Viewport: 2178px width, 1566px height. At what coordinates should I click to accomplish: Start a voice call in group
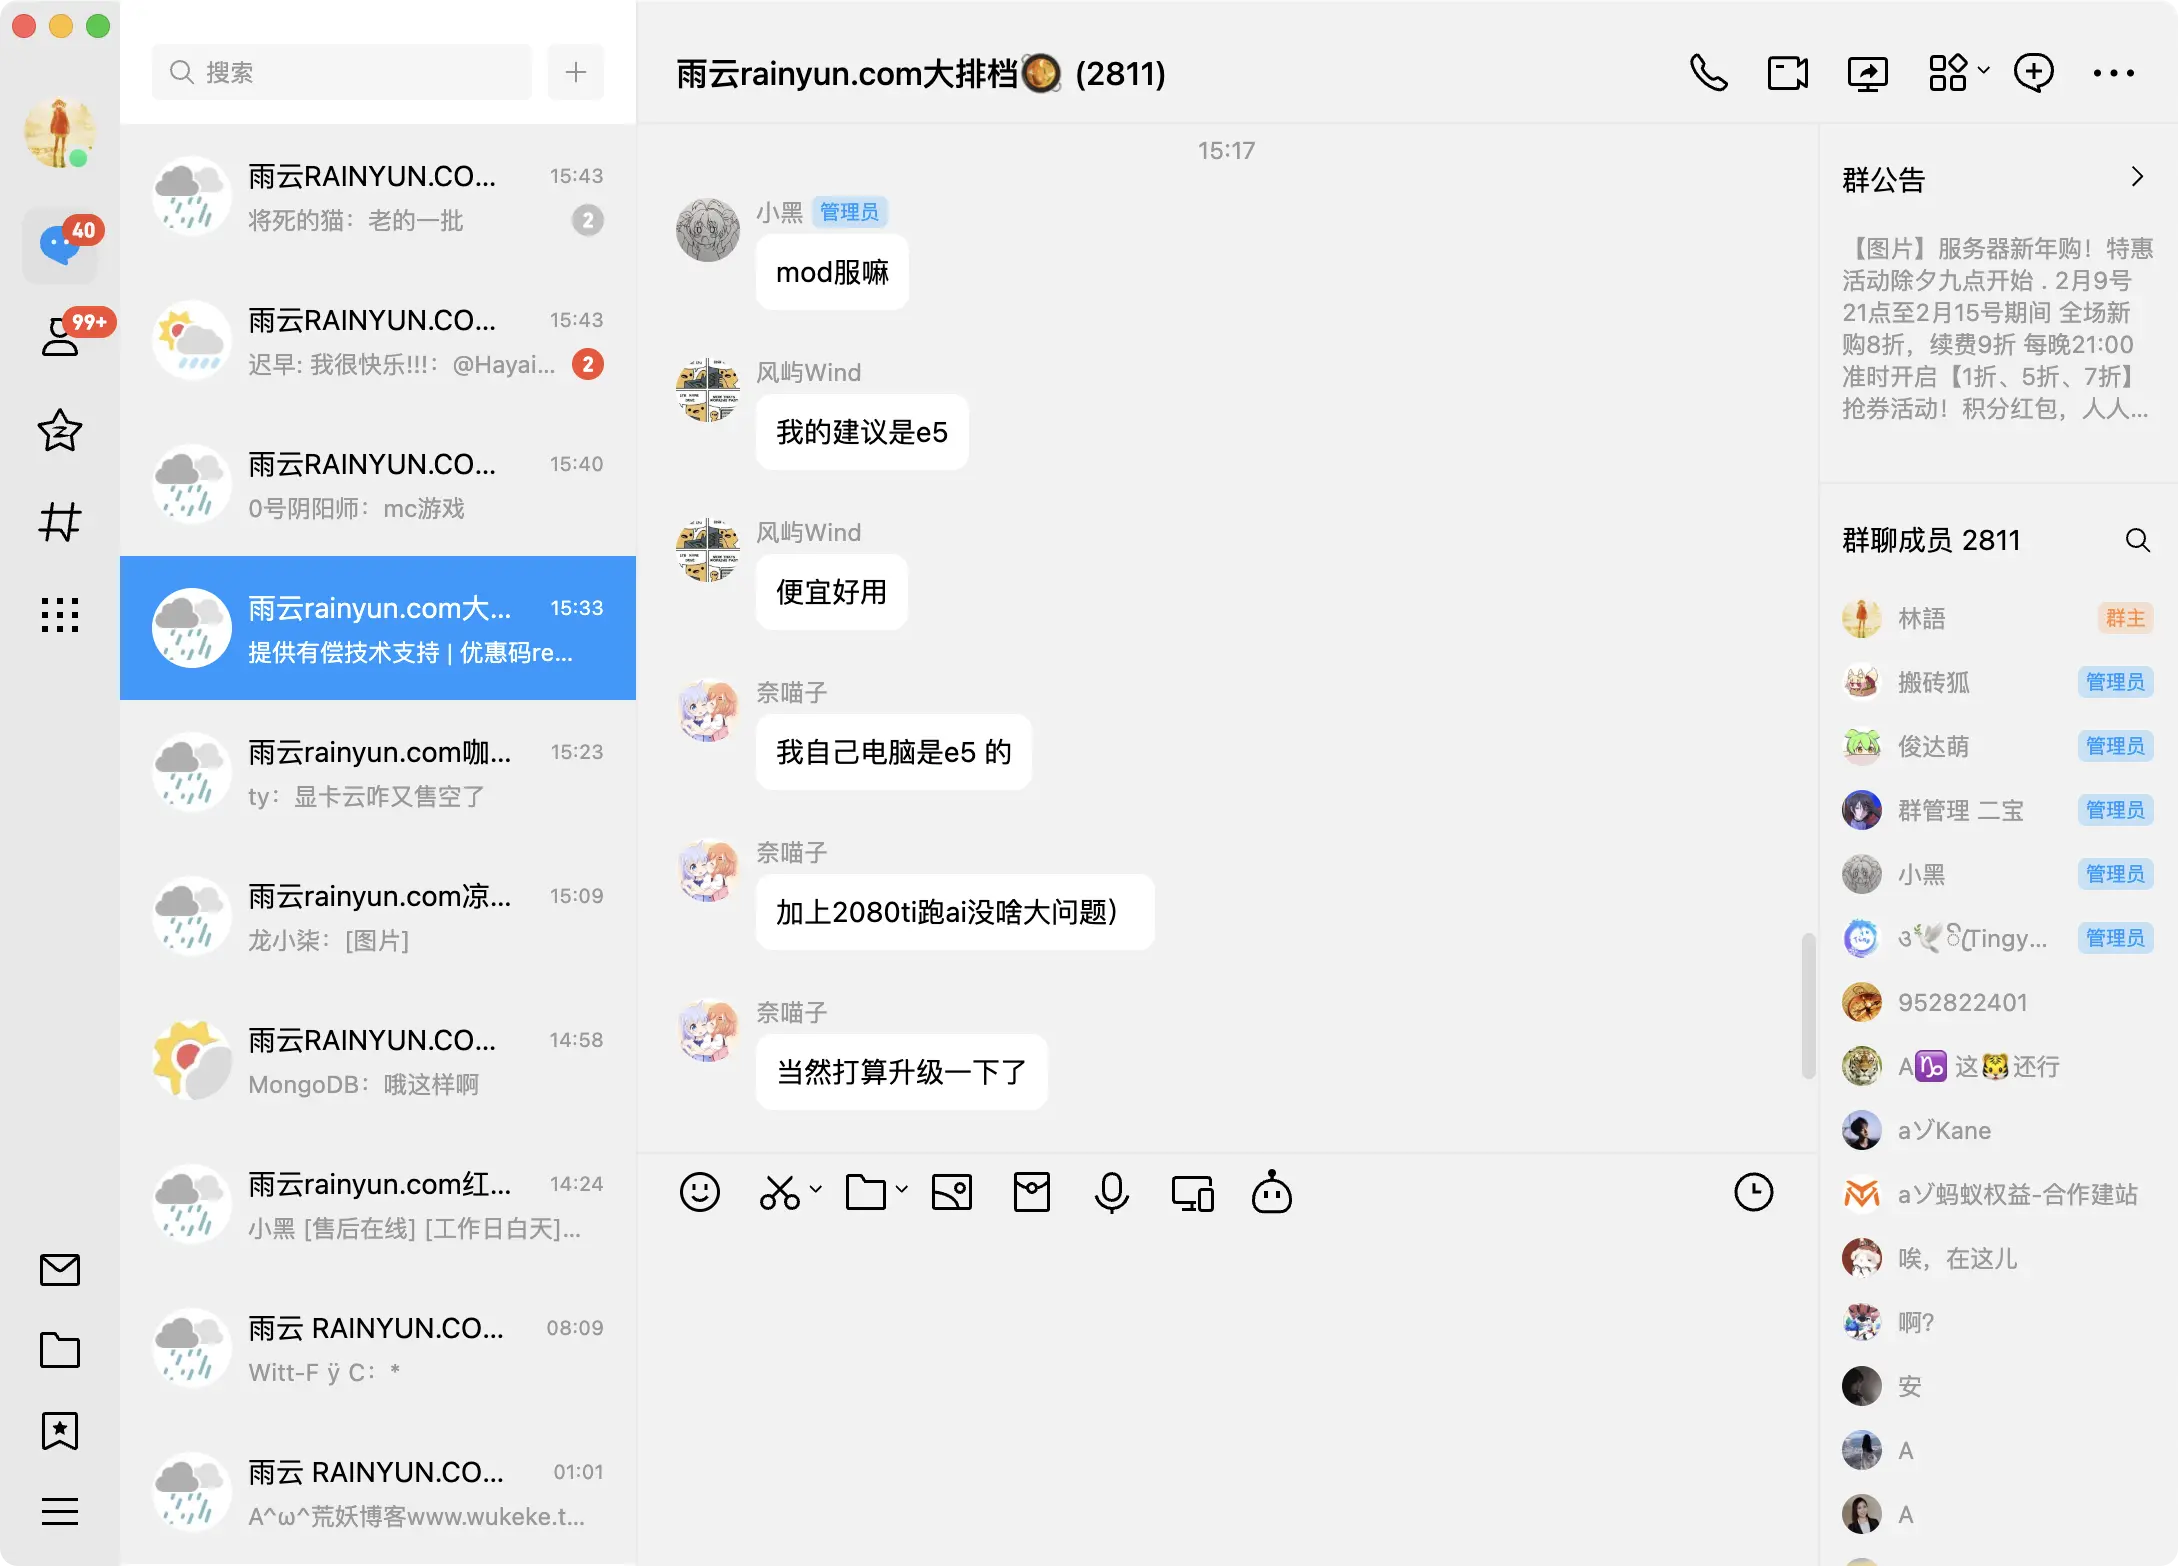click(1708, 73)
